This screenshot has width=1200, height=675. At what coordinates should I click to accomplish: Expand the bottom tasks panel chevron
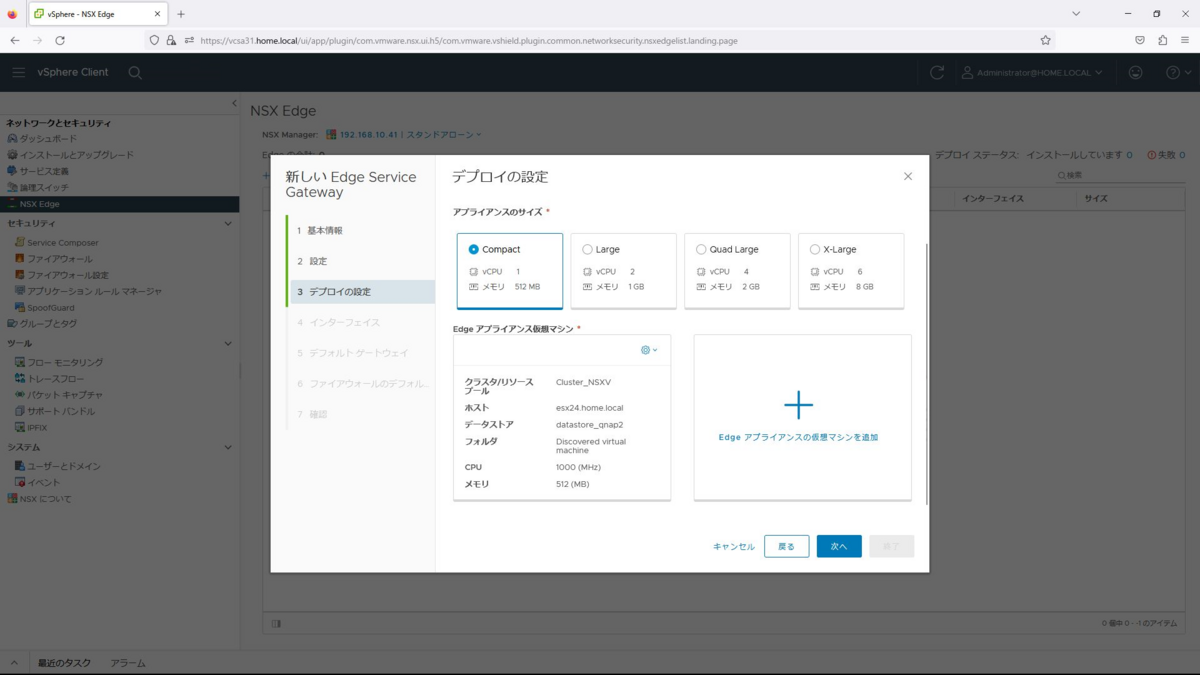(x=14, y=663)
